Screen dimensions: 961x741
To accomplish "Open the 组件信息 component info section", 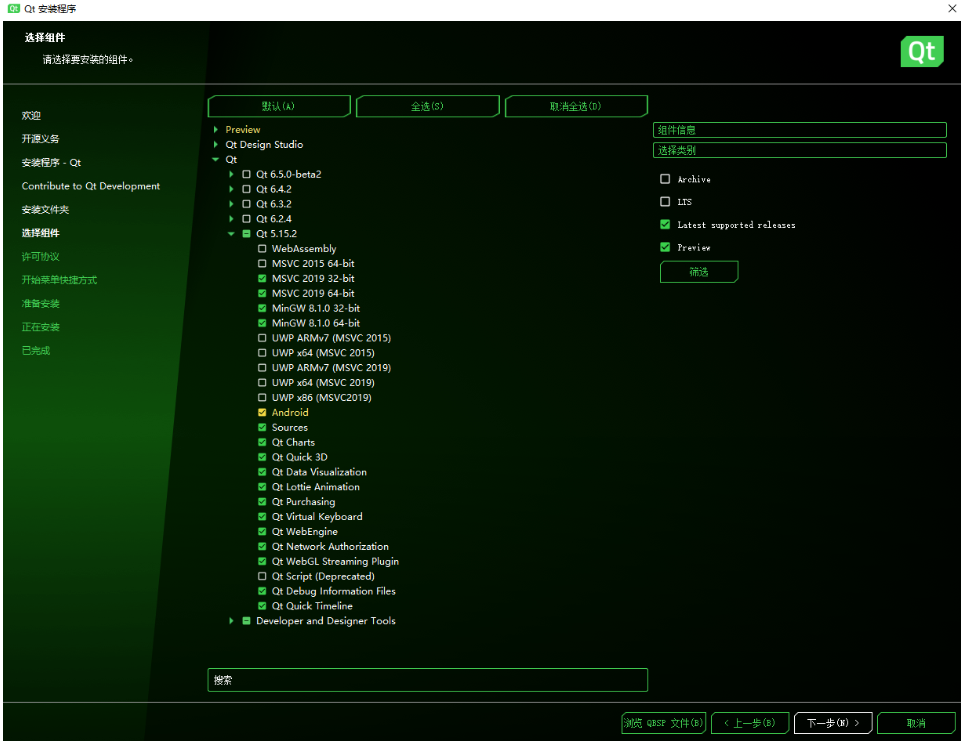I will (x=800, y=130).
